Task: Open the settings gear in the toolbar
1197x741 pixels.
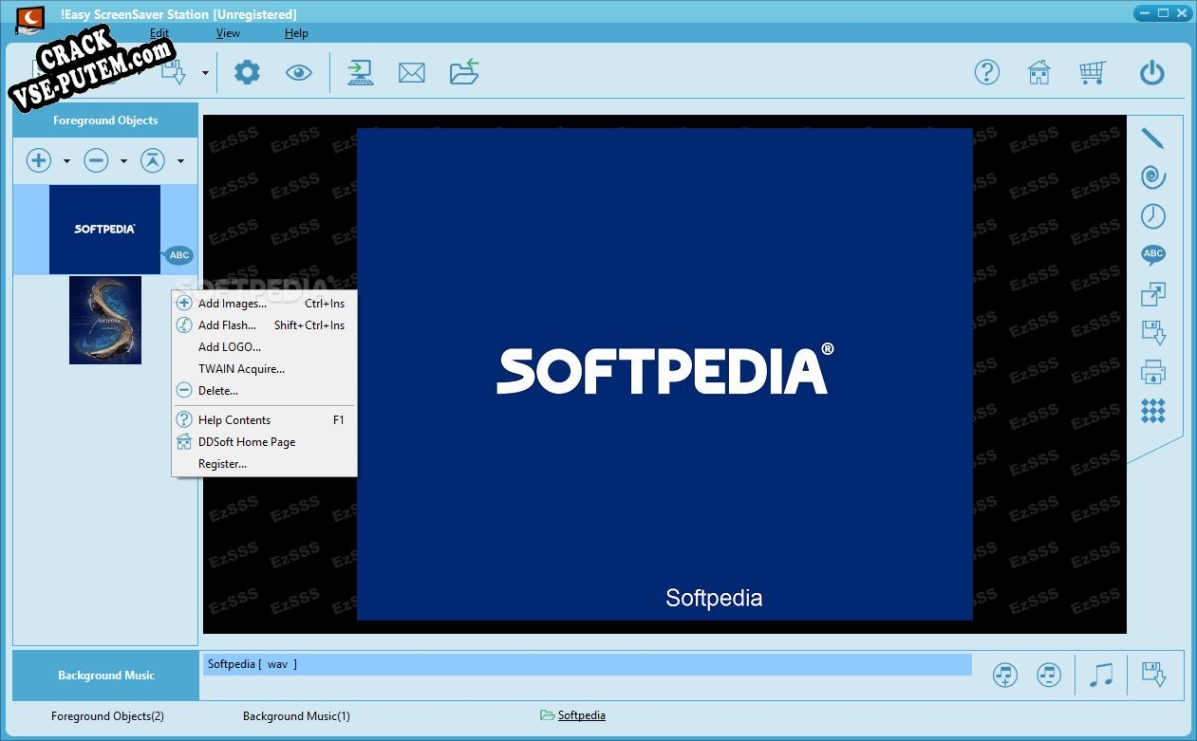Action: pyautogui.click(x=246, y=71)
